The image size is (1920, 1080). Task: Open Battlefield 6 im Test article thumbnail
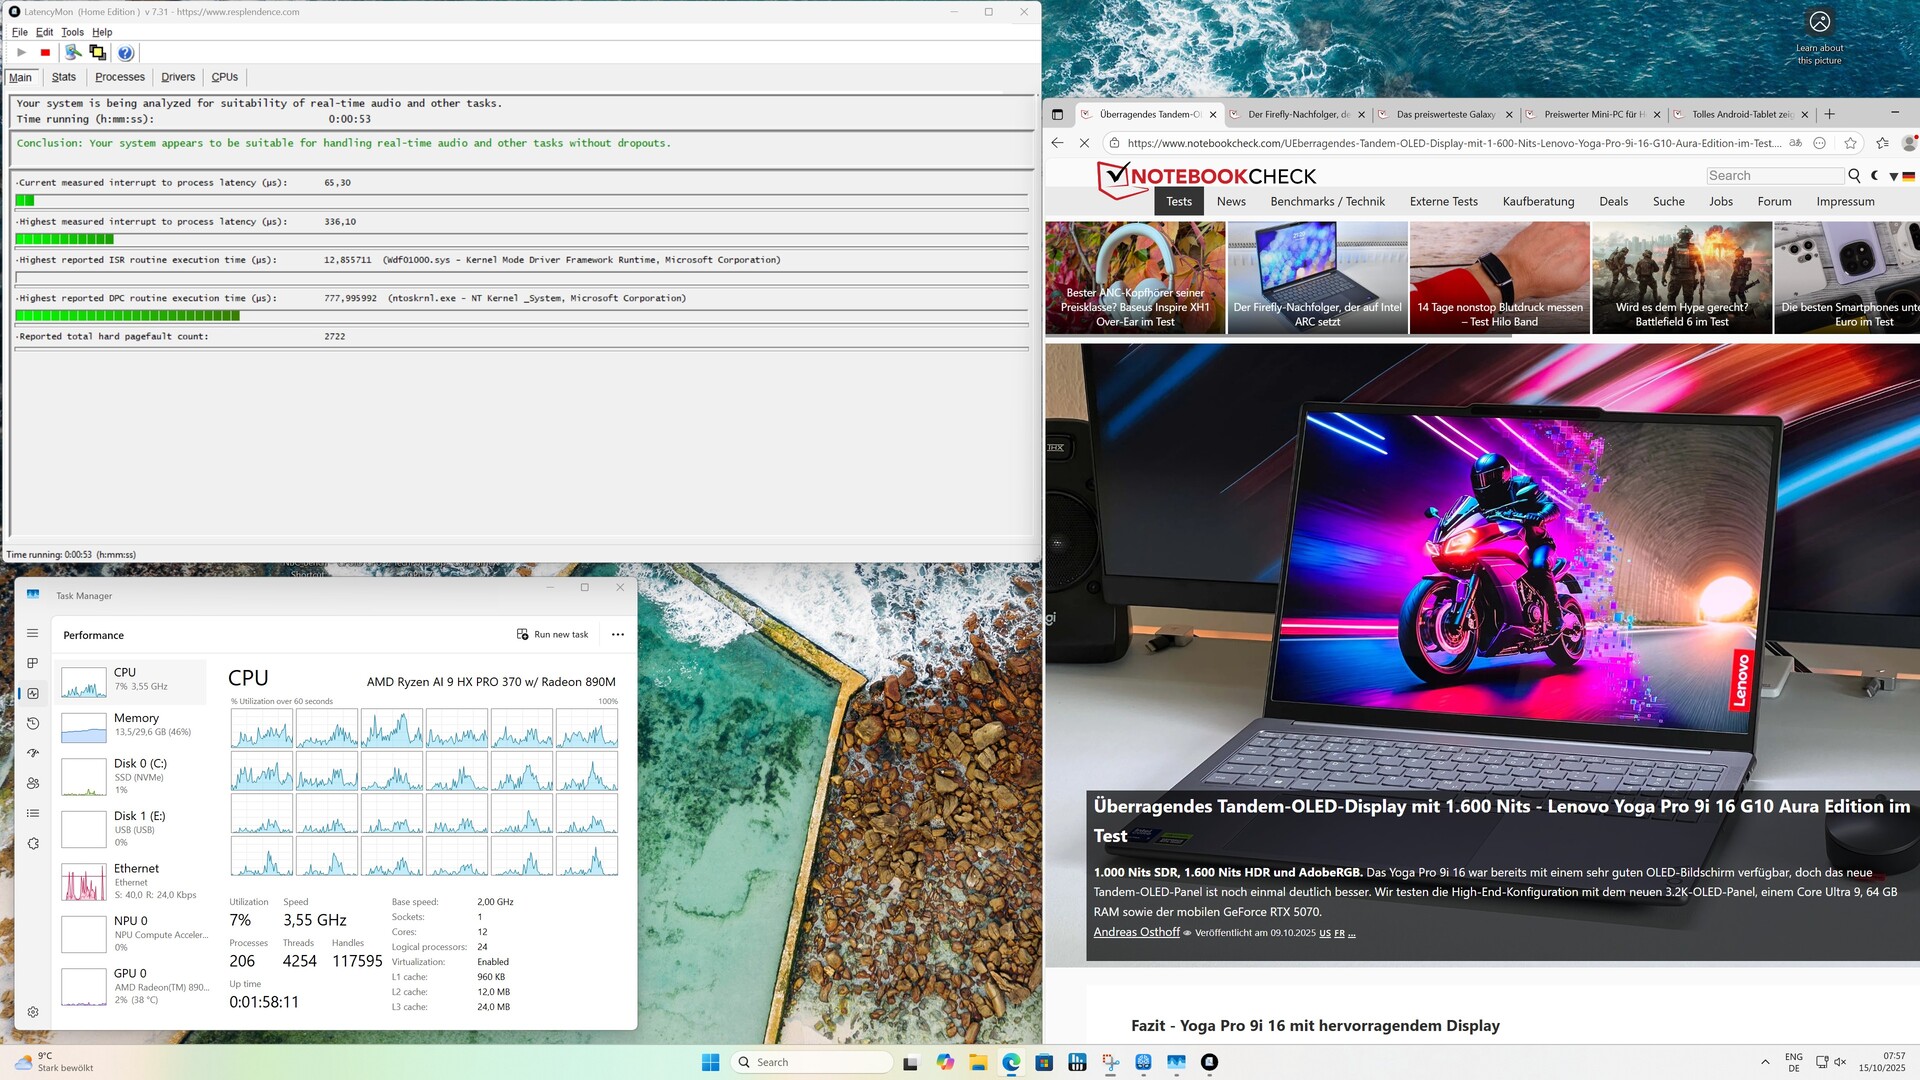point(1681,277)
